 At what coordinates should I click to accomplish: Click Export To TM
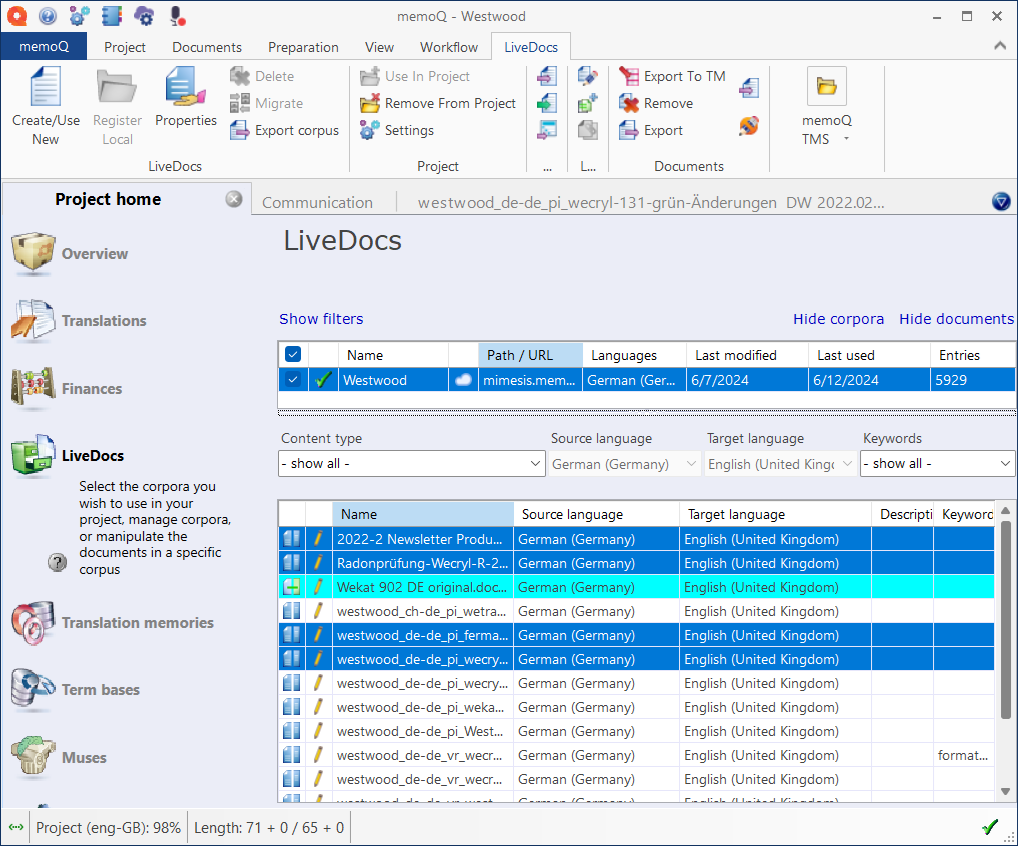pyautogui.click(x=672, y=76)
